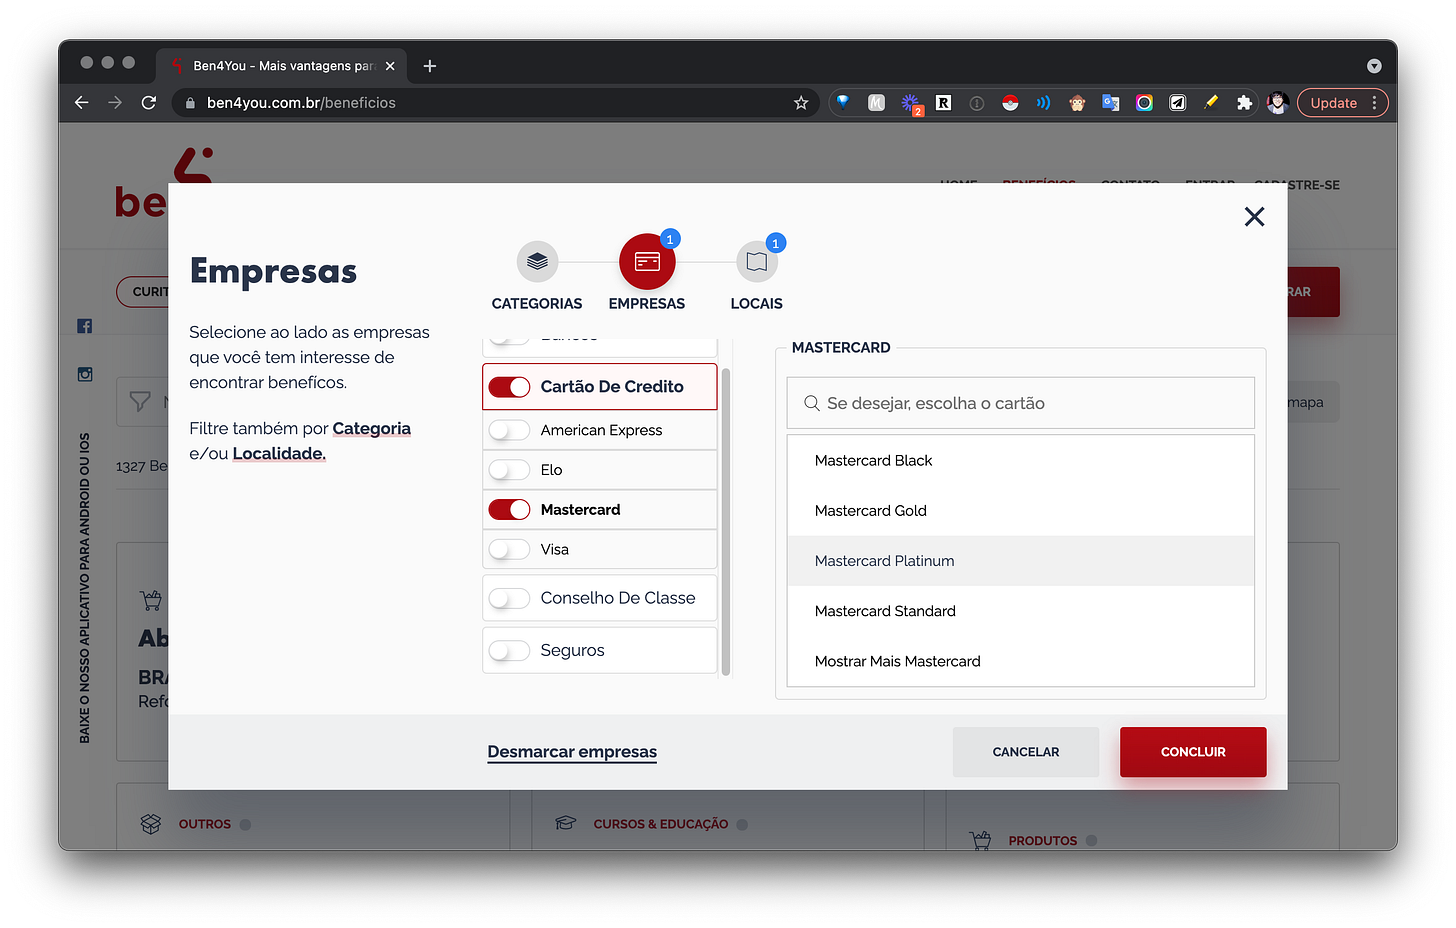
Task: Enable the Conselho De Classe switch
Action: (509, 598)
